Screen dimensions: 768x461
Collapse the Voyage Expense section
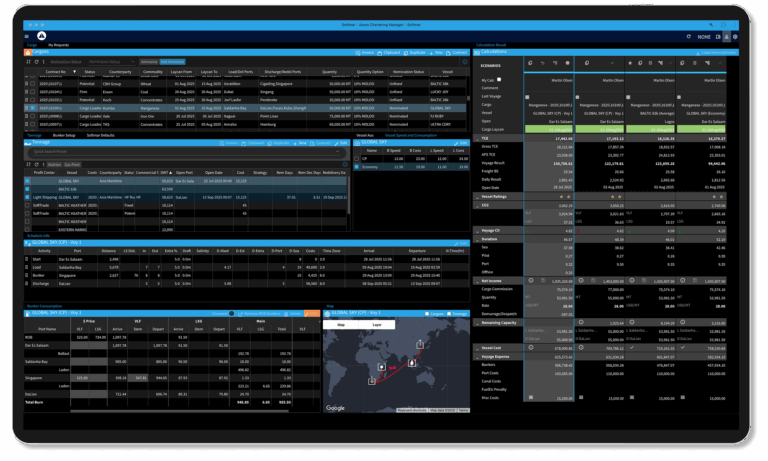click(478, 357)
